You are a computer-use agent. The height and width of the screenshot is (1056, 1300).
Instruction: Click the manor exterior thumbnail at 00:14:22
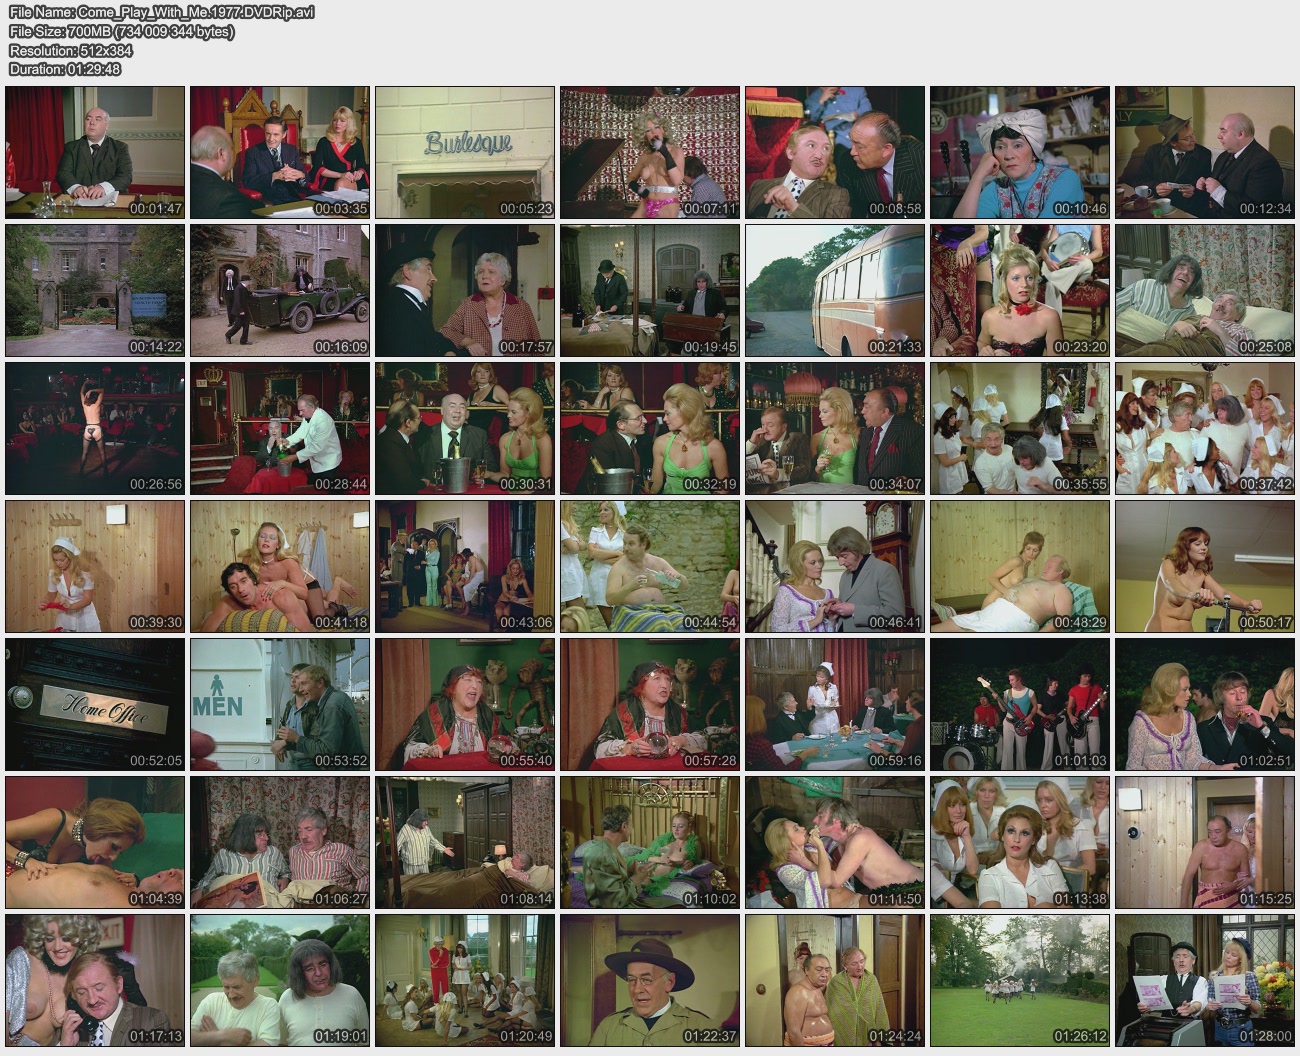95,290
